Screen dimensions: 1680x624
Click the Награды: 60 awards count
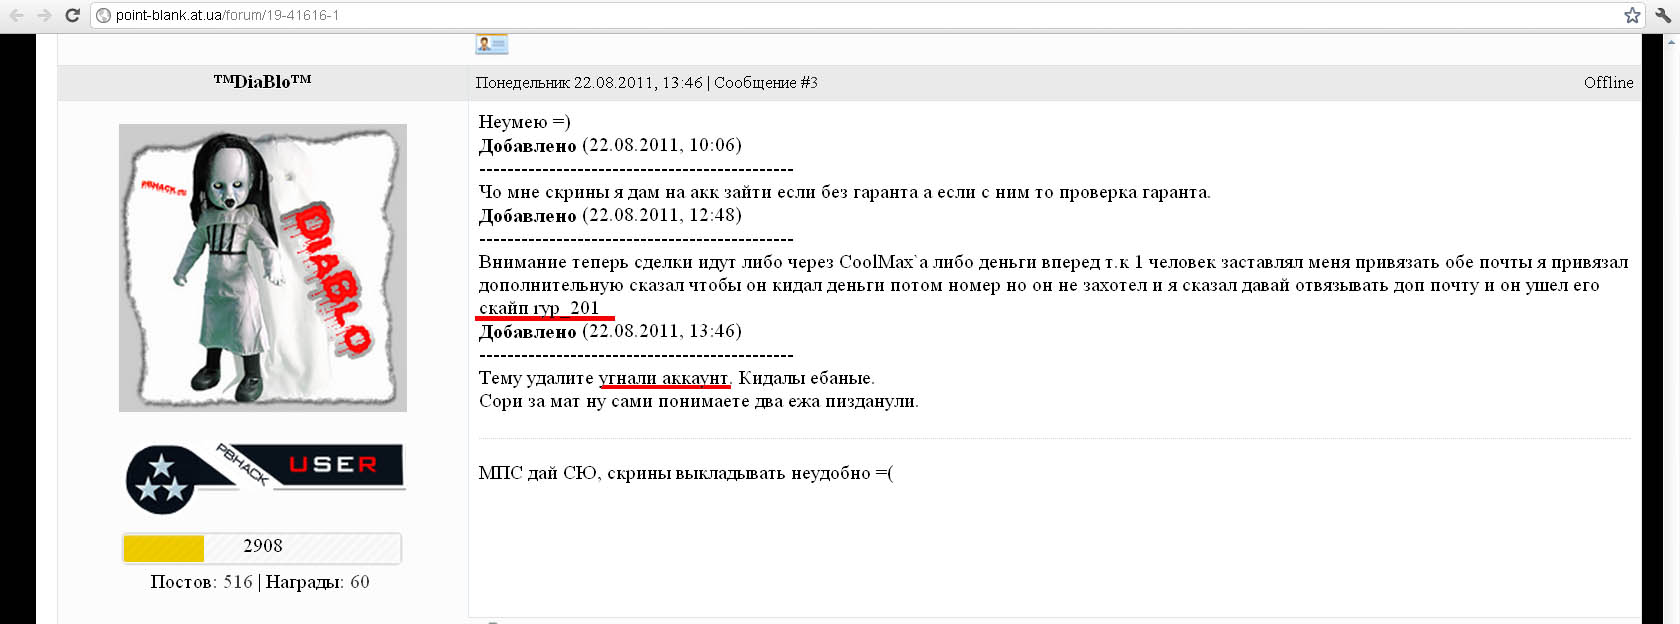coord(317,582)
